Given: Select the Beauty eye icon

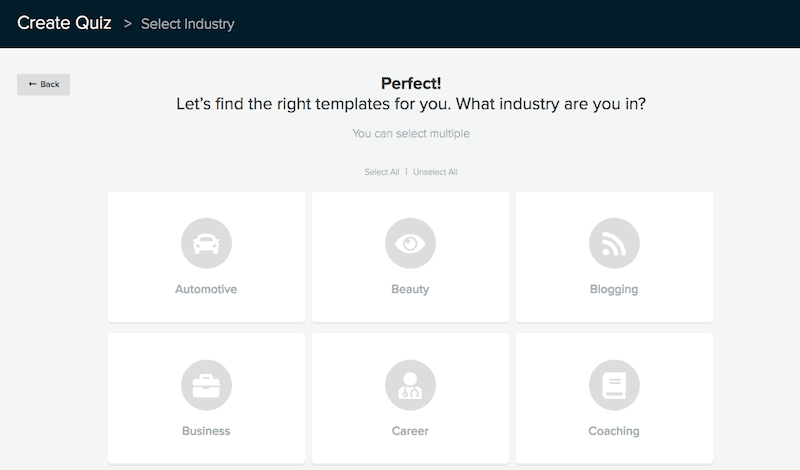Looking at the screenshot, I should [x=410, y=243].
